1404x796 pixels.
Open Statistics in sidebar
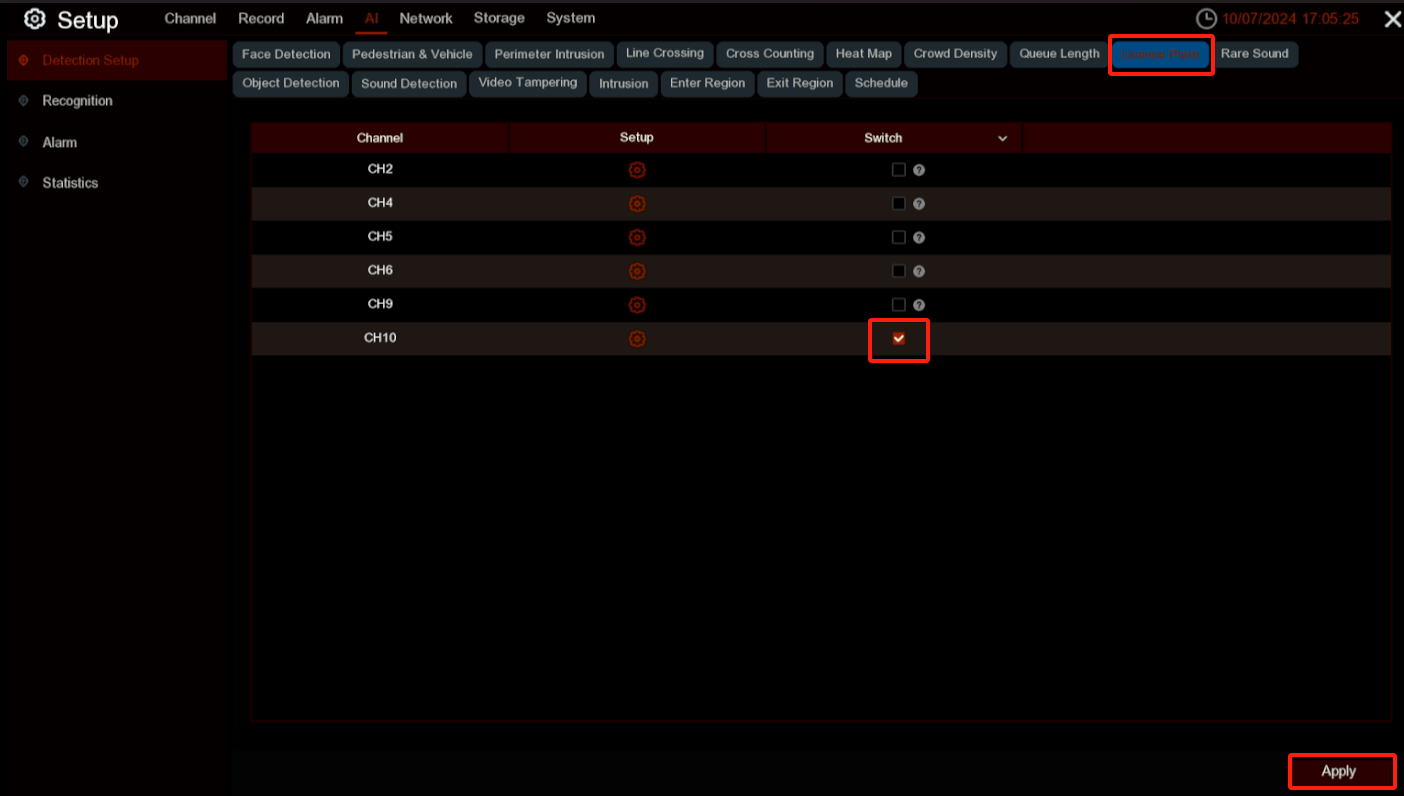pos(70,183)
